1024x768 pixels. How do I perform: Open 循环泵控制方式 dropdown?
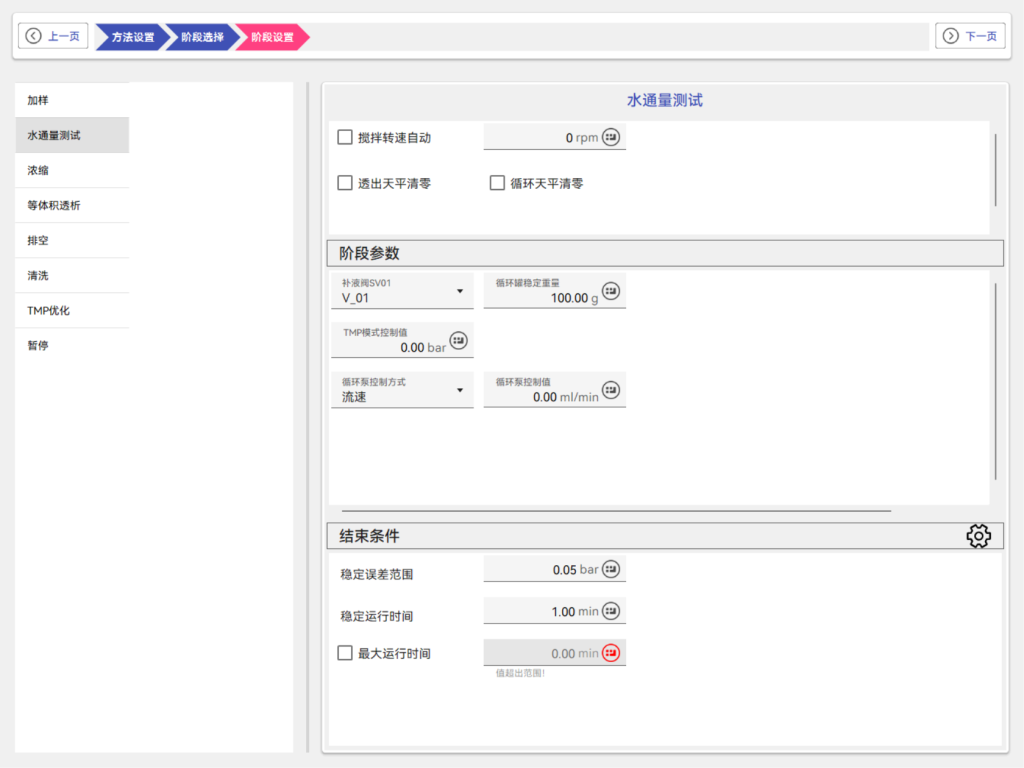click(402, 390)
